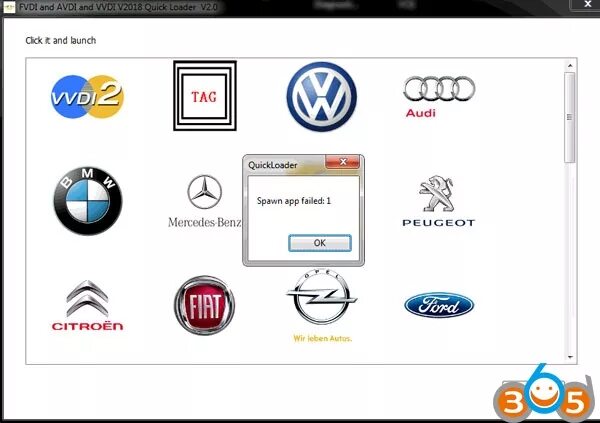600x423 pixels.
Task: Open the Audi rings module
Action: tap(439, 97)
